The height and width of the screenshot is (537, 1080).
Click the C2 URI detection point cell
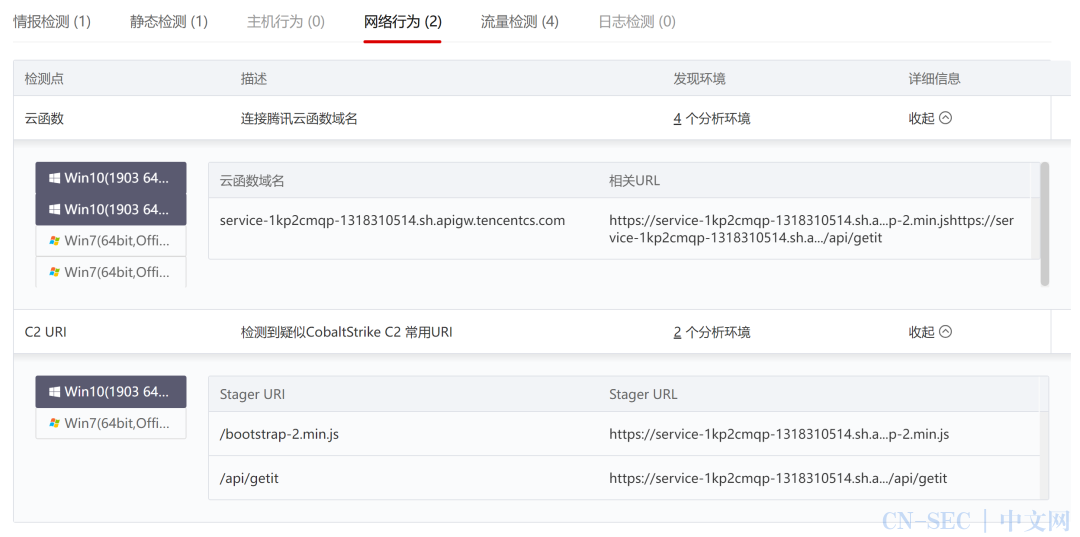[45, 333]
